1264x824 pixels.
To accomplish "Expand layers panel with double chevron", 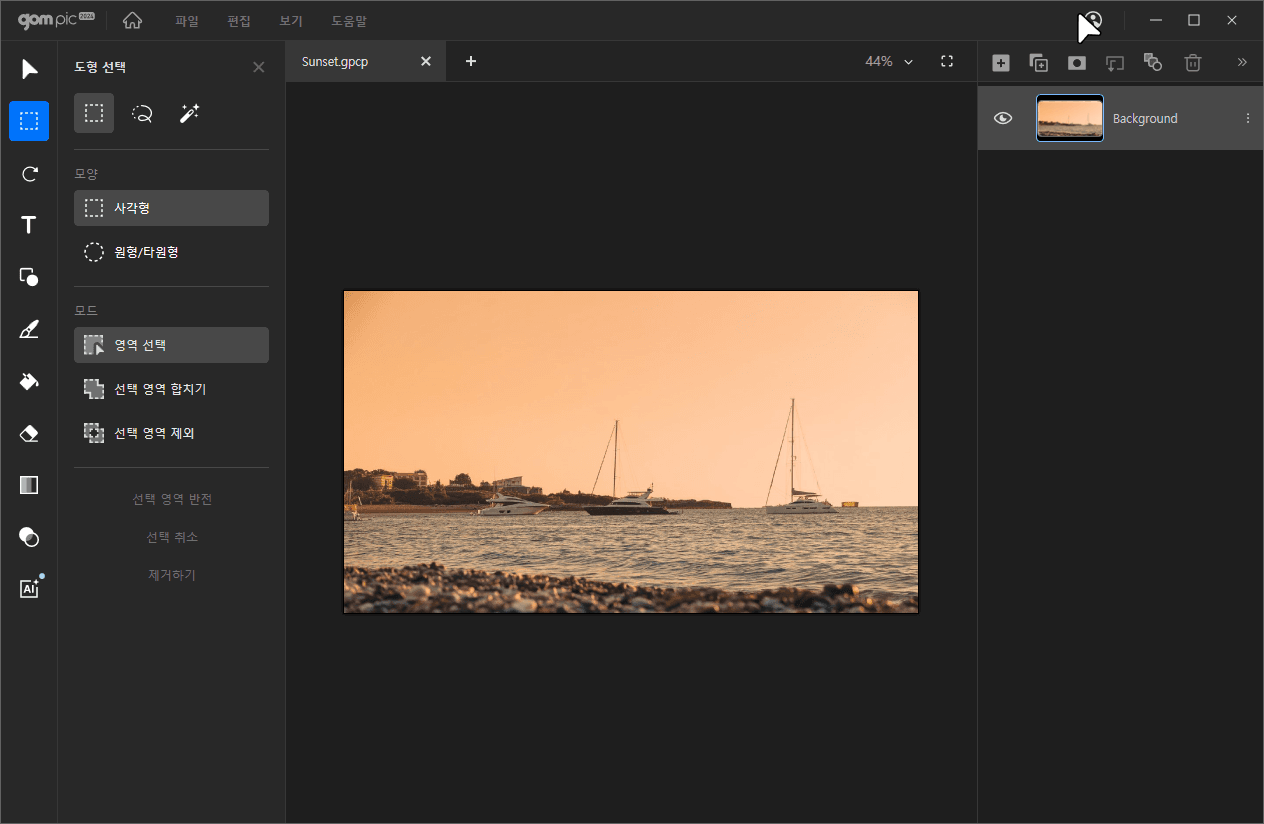I will coord(1242,62).
